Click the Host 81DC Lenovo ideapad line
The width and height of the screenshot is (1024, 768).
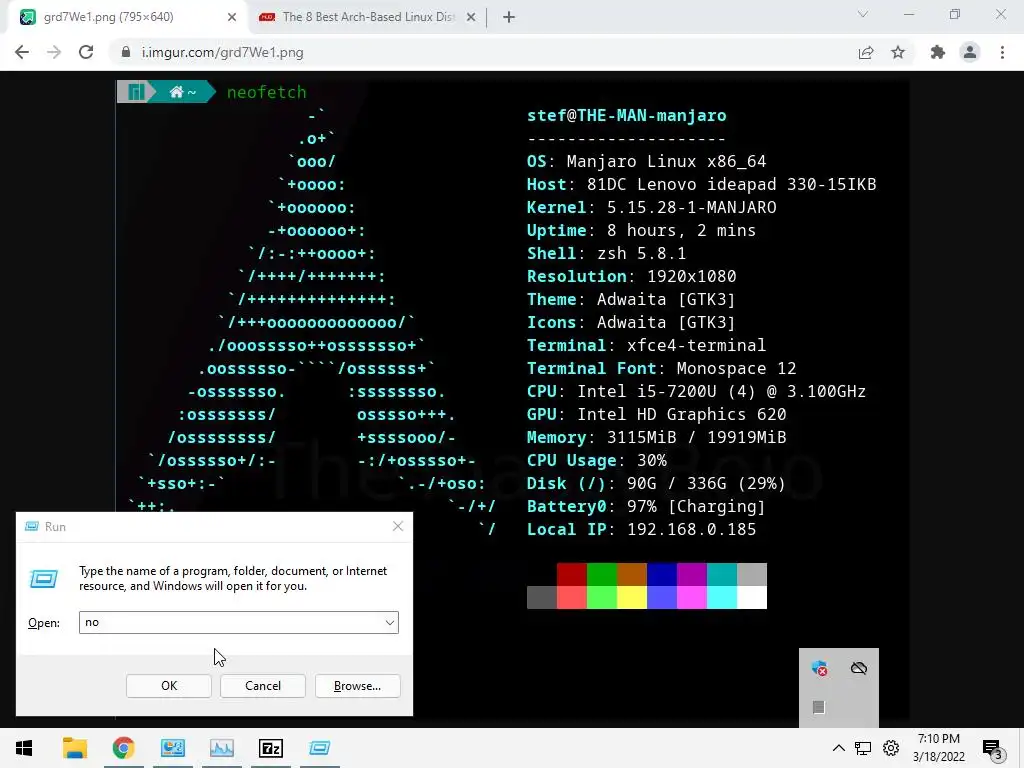(x=701, y=185)
